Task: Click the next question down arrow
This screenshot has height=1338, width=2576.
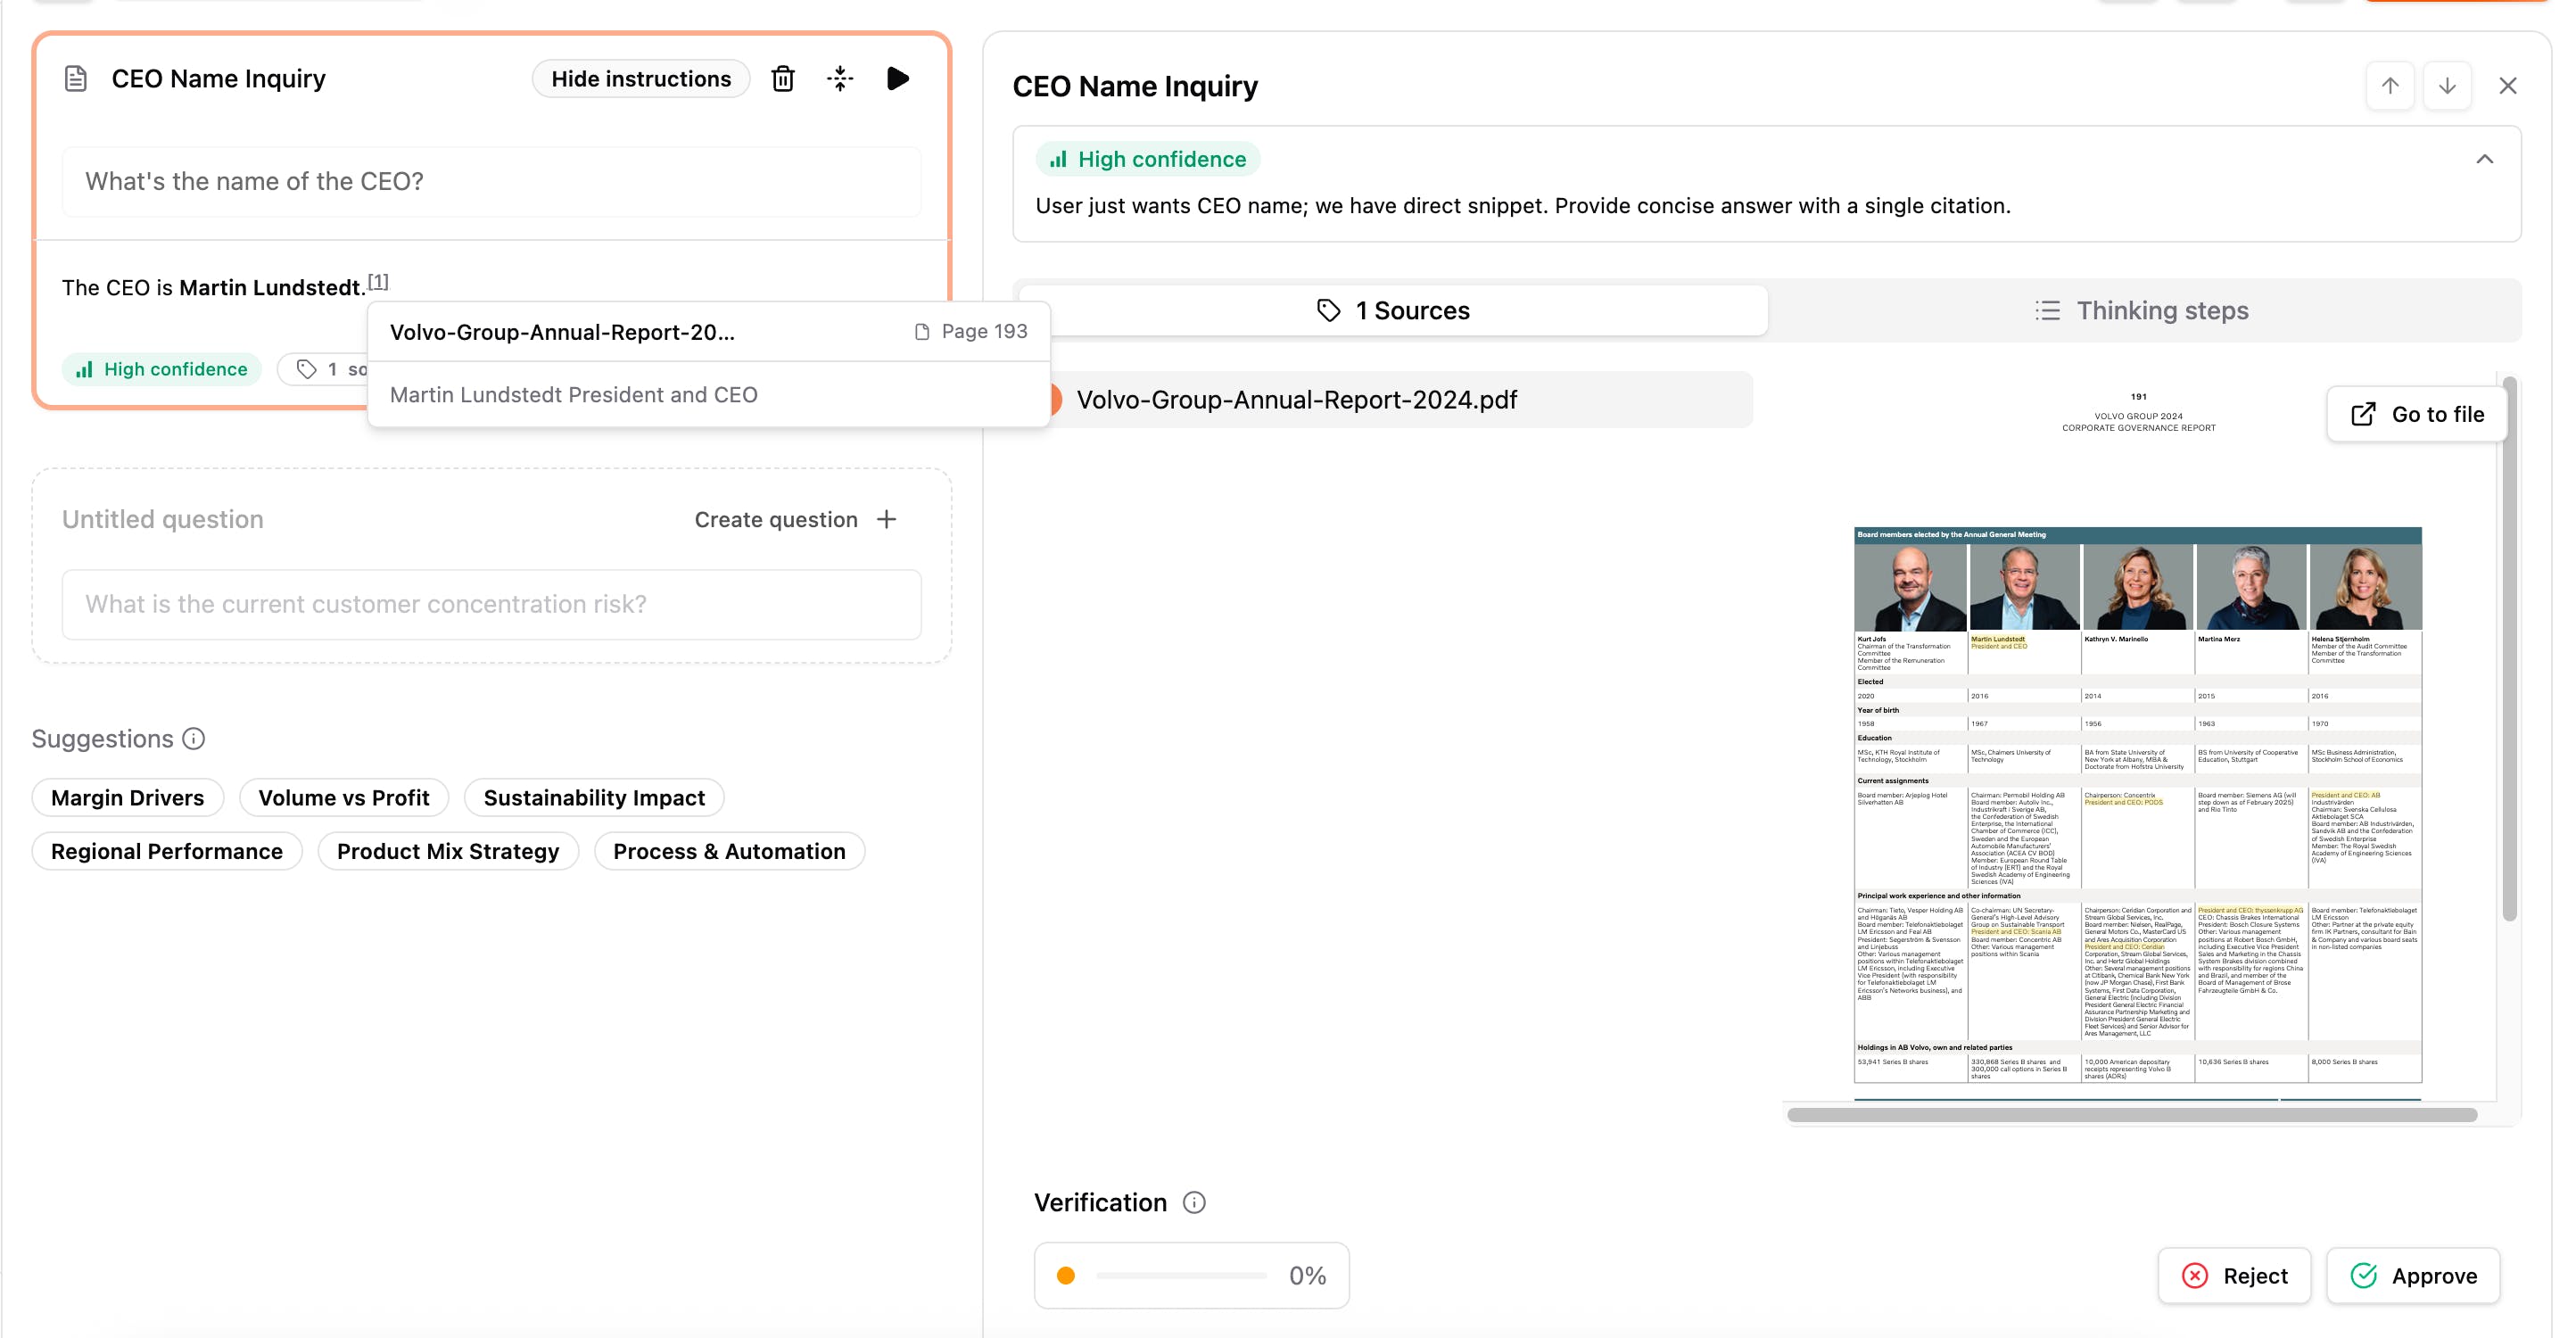Action: [2446, 86]
